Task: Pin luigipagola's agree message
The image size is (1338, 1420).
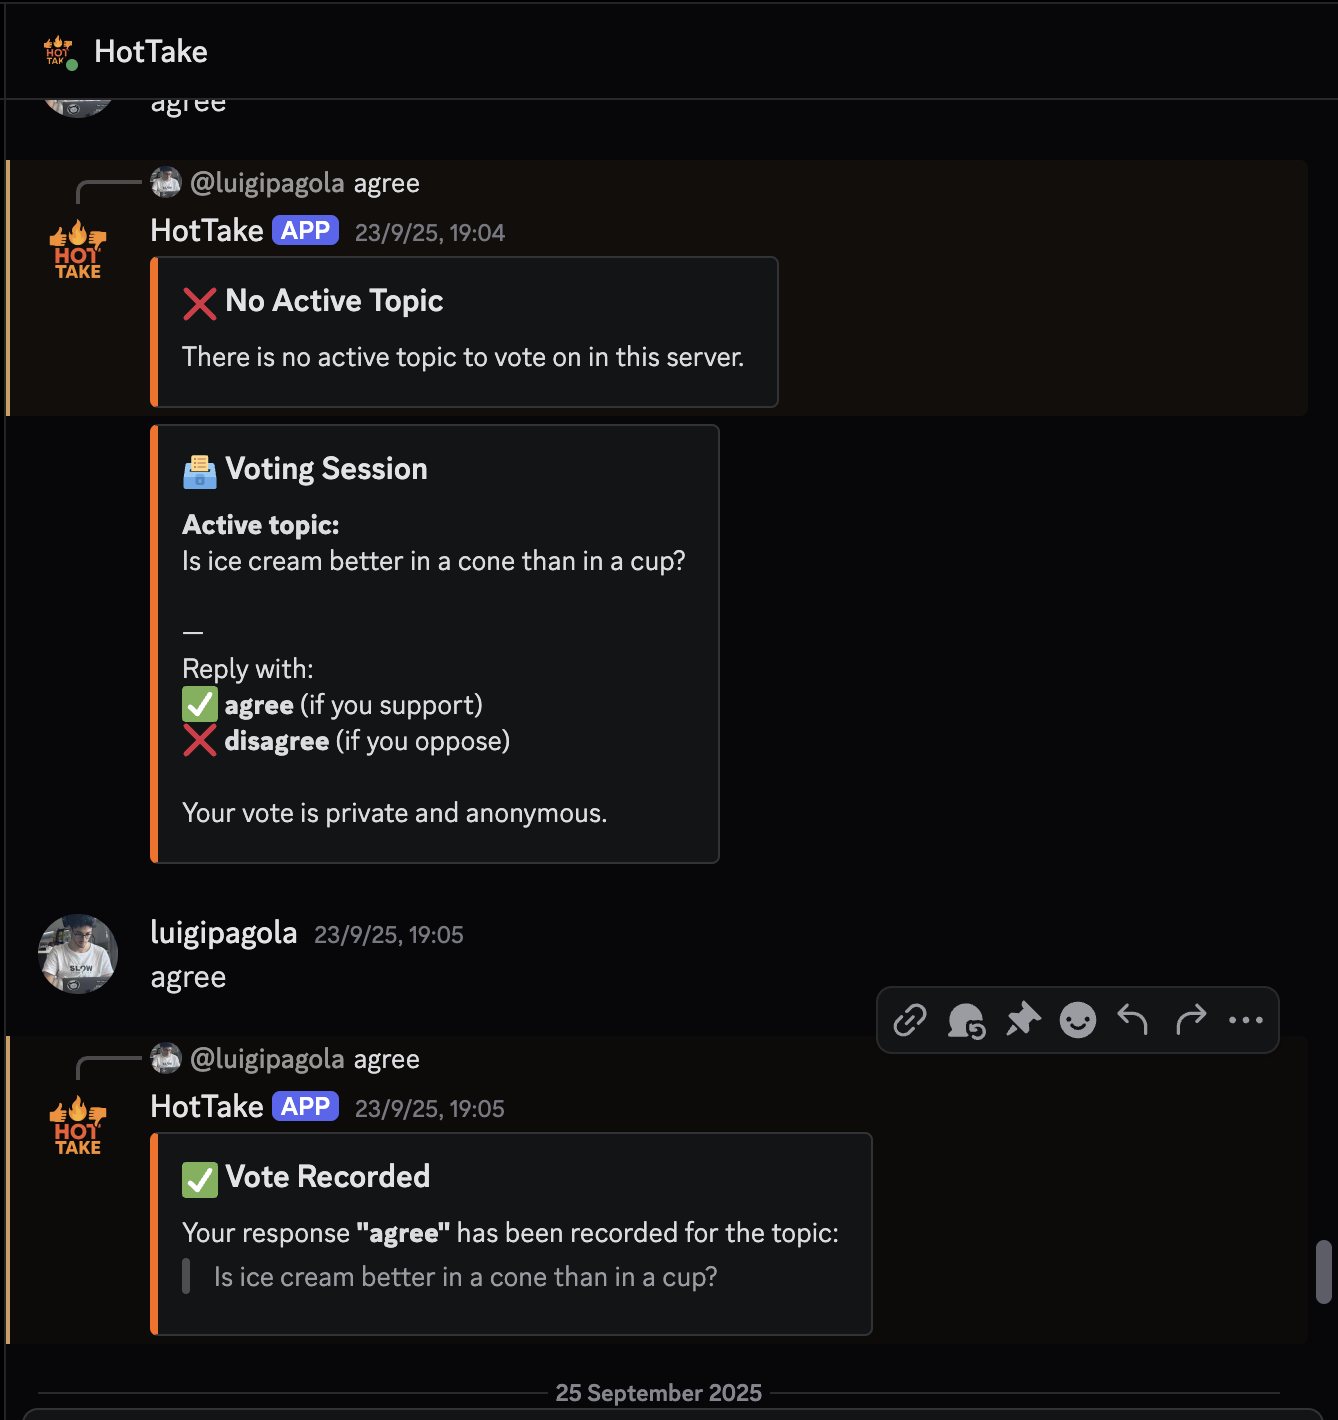Action: 1022,1020
